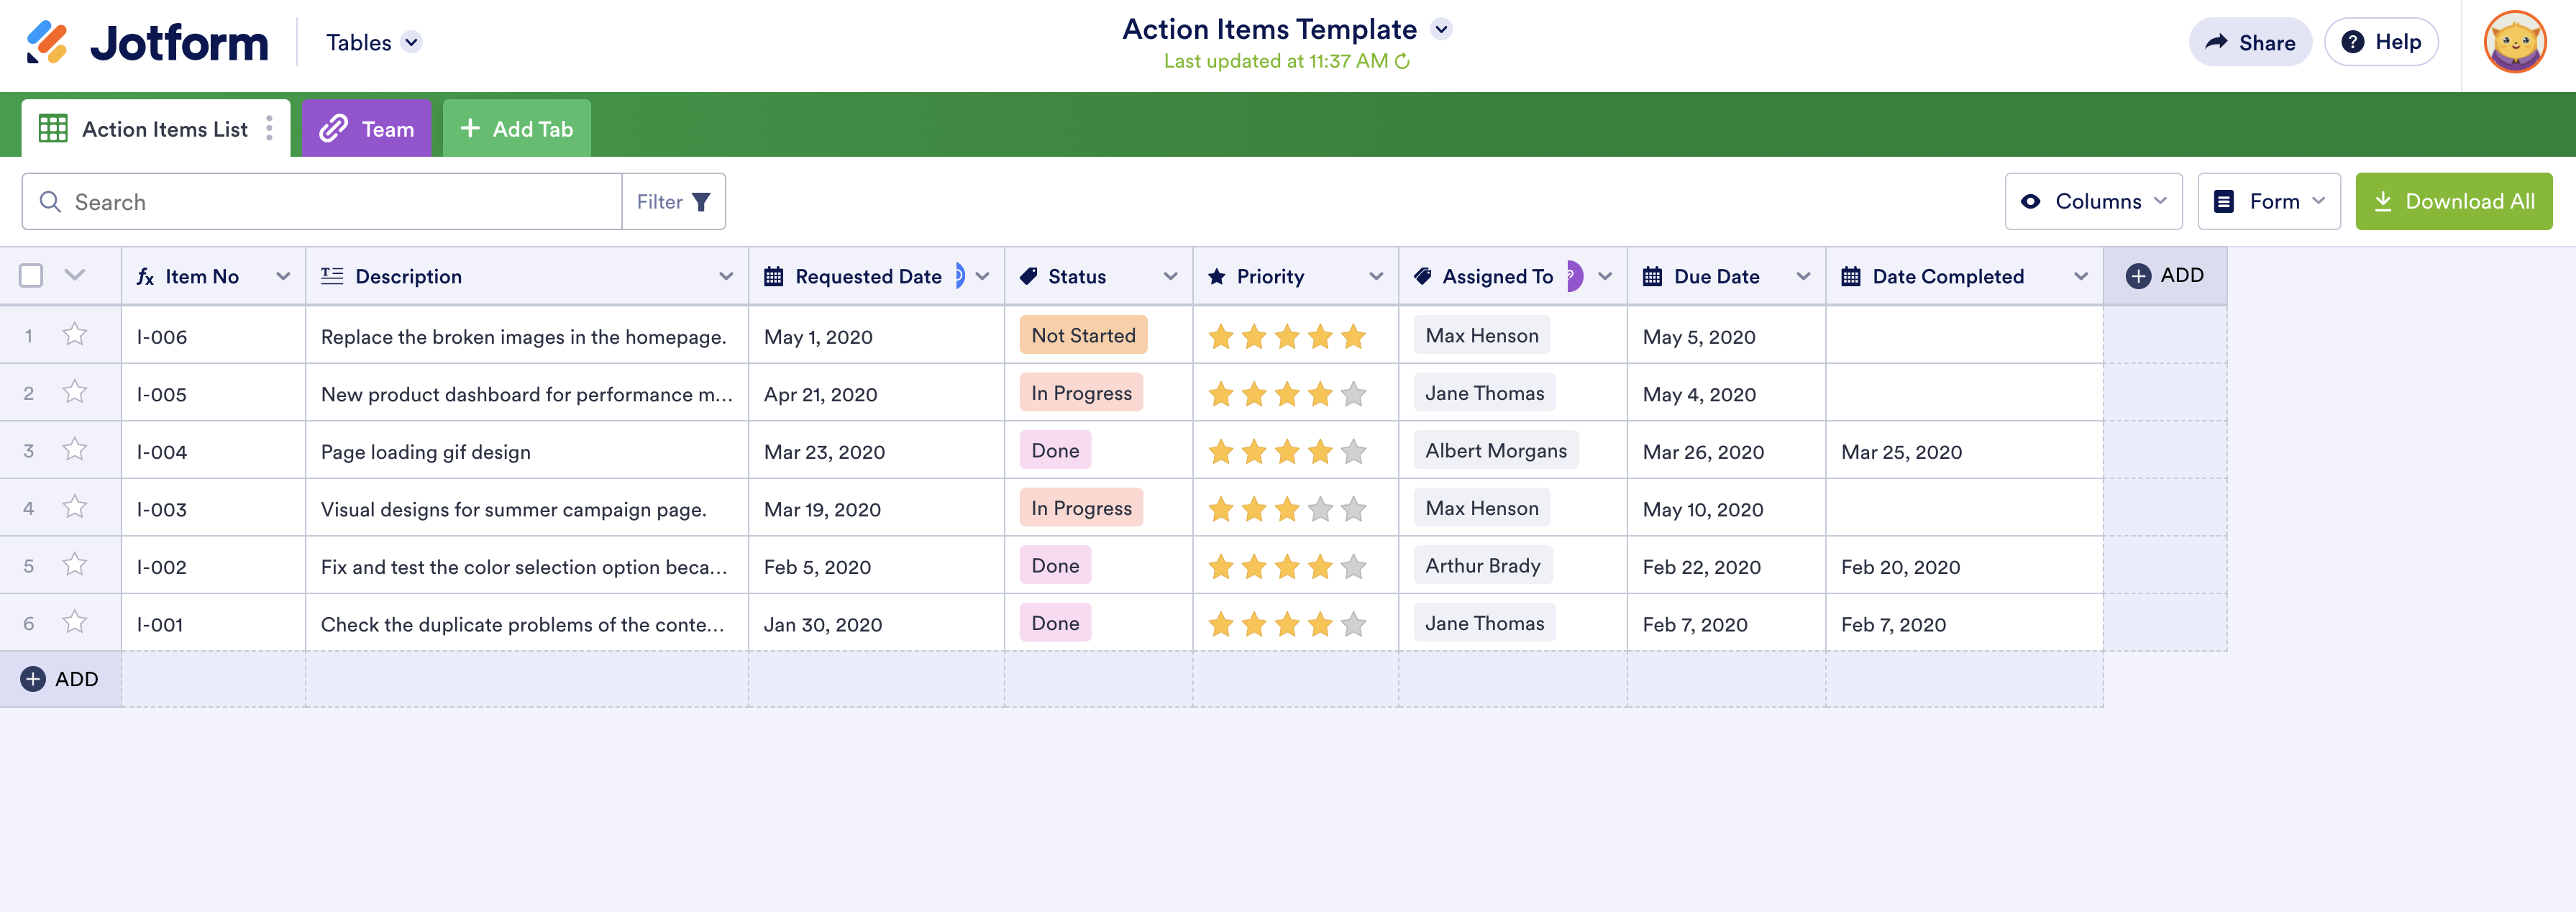
Task: Click the Filter funnel icon
Action: click(x=701, y=202)
